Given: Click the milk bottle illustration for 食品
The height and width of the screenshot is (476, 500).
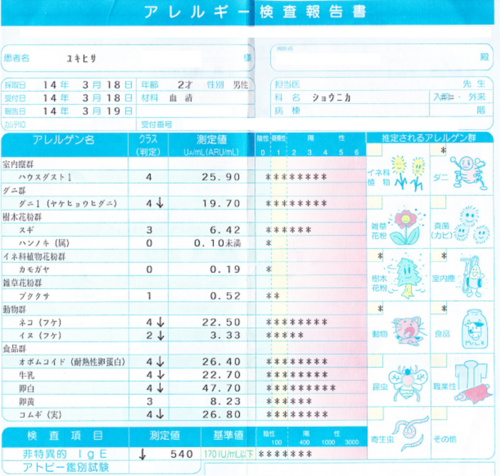Looking at the screenshot, I should (475, 329).
